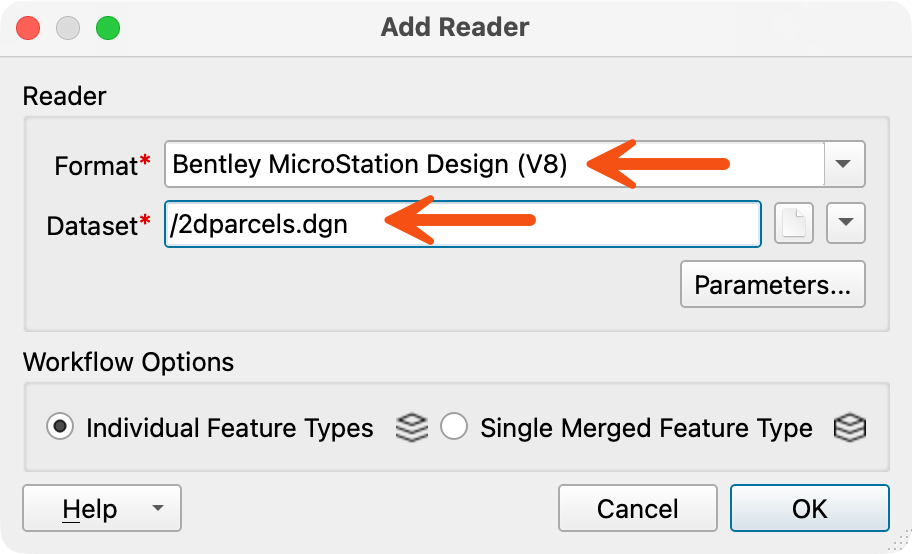The height and width of the screenshot is (554, 912).
Task: Confirm with the OK button
Action: pyautogui.click(x=810, y=508)
